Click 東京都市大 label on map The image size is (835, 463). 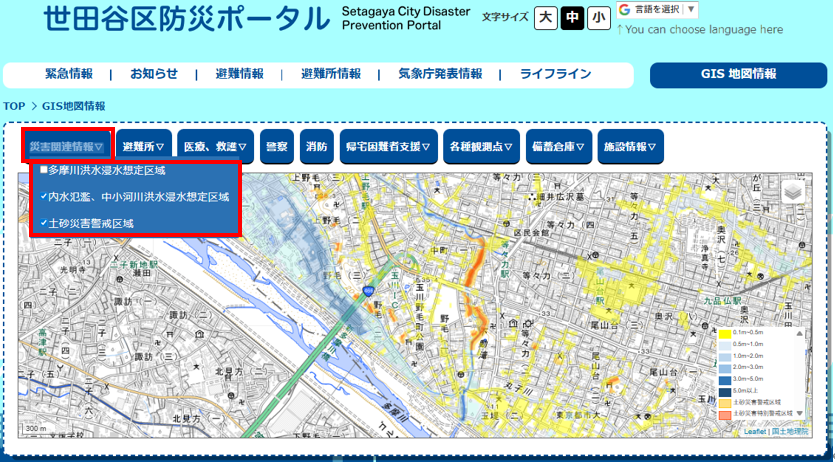point(578,415)
